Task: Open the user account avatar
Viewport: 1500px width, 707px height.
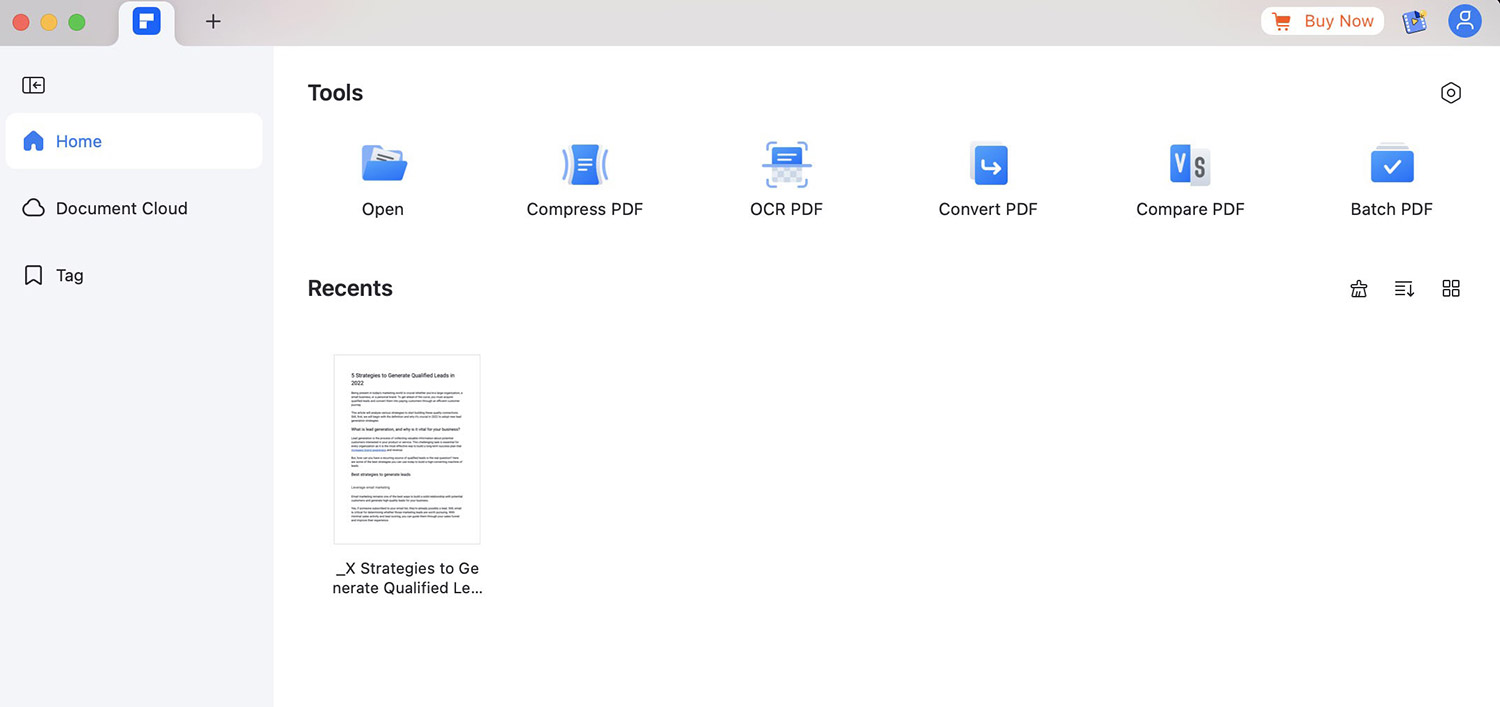Action: [1465, 21]
